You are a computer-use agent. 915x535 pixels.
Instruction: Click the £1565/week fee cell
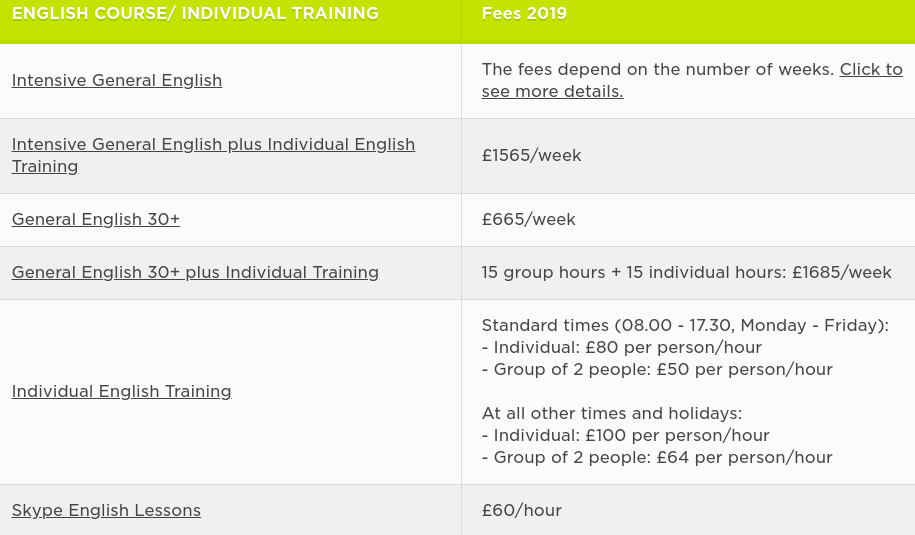(x=531, y=155)
